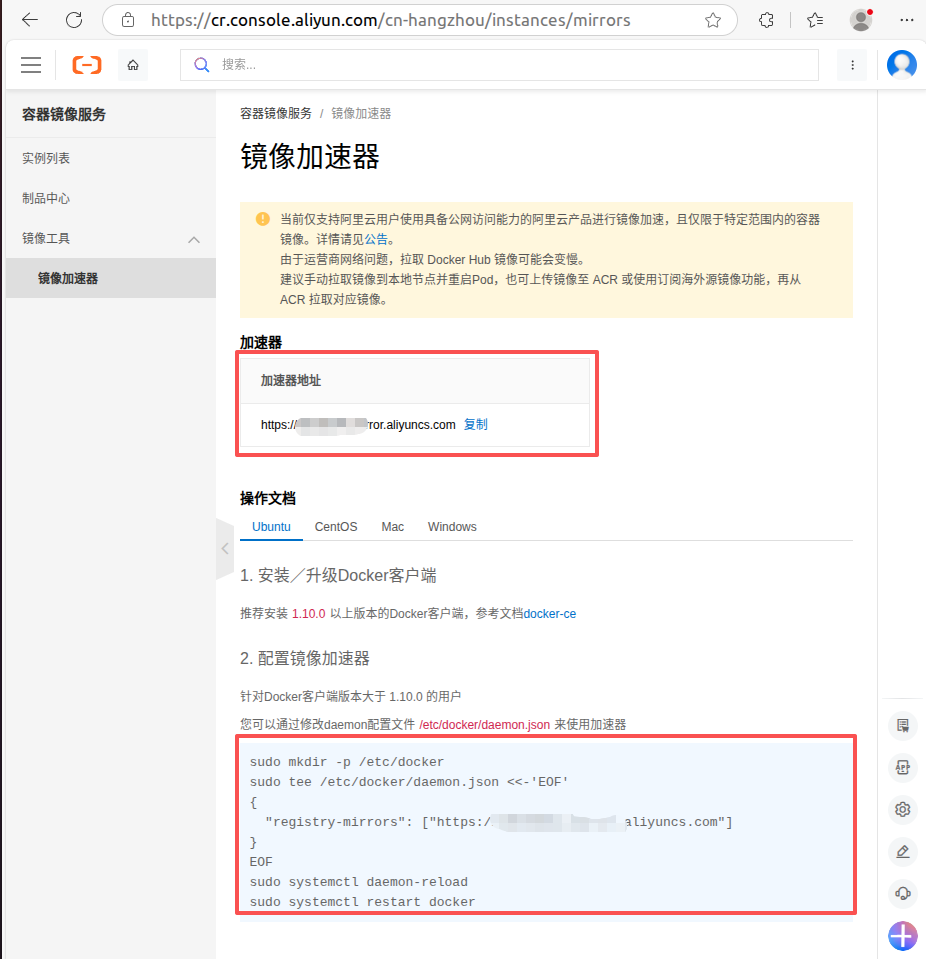This screenshot has width=926, height=959.
Task: Collapse the 镜像工具 menu chevron
Action: (x=194, y=240)
